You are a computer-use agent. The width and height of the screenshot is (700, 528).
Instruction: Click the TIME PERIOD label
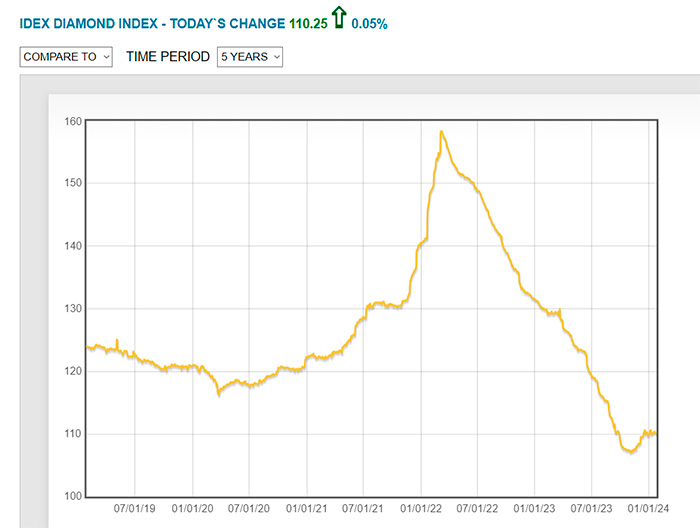[x=168, y=57]
